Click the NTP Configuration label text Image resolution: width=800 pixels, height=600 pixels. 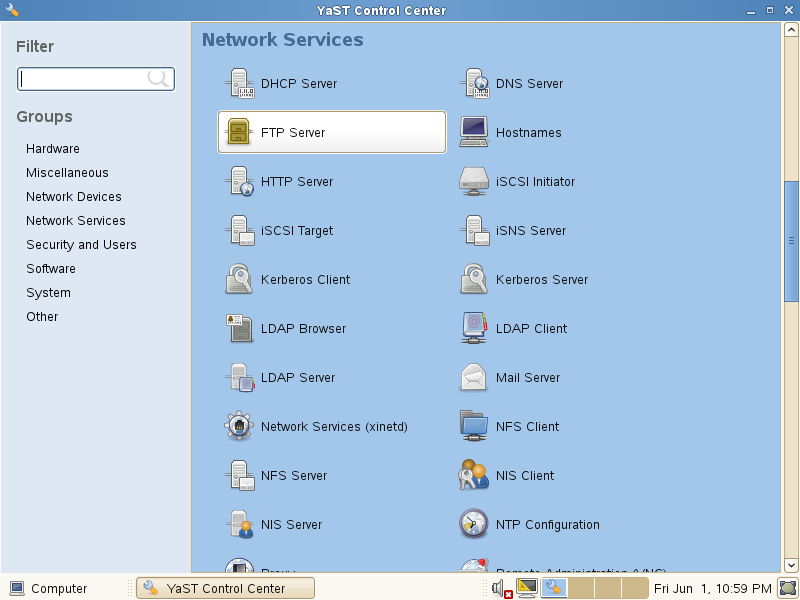pyautogui.click(x=547, y=524)
